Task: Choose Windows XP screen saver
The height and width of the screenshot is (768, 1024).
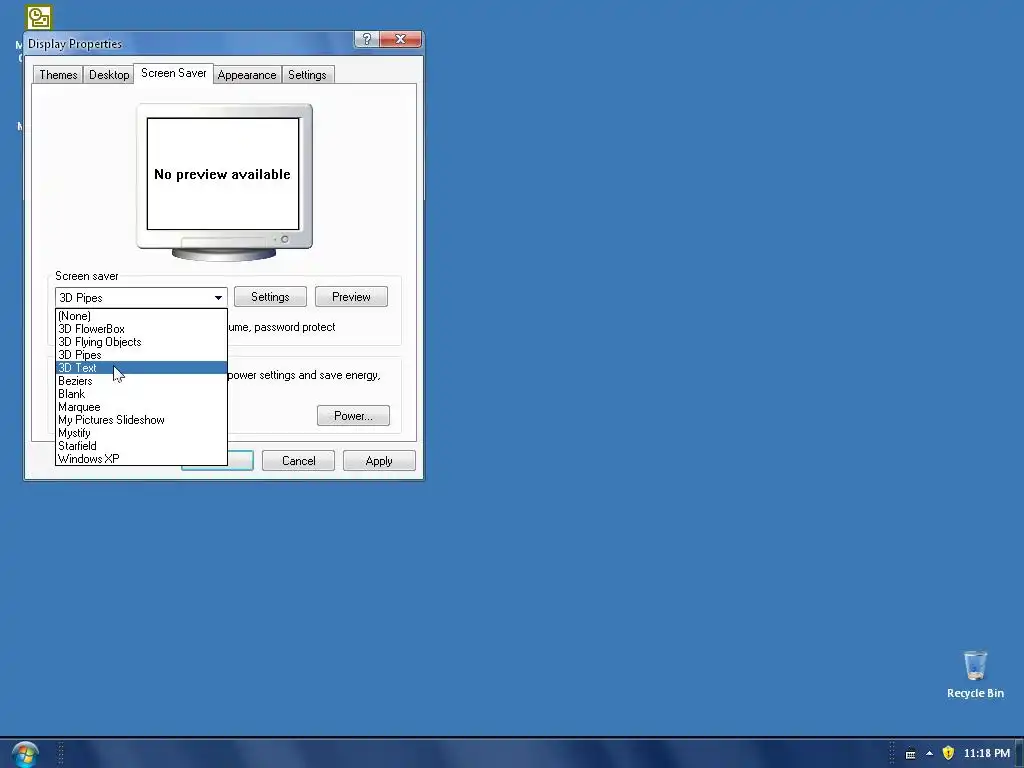Action: click(141, 459)
